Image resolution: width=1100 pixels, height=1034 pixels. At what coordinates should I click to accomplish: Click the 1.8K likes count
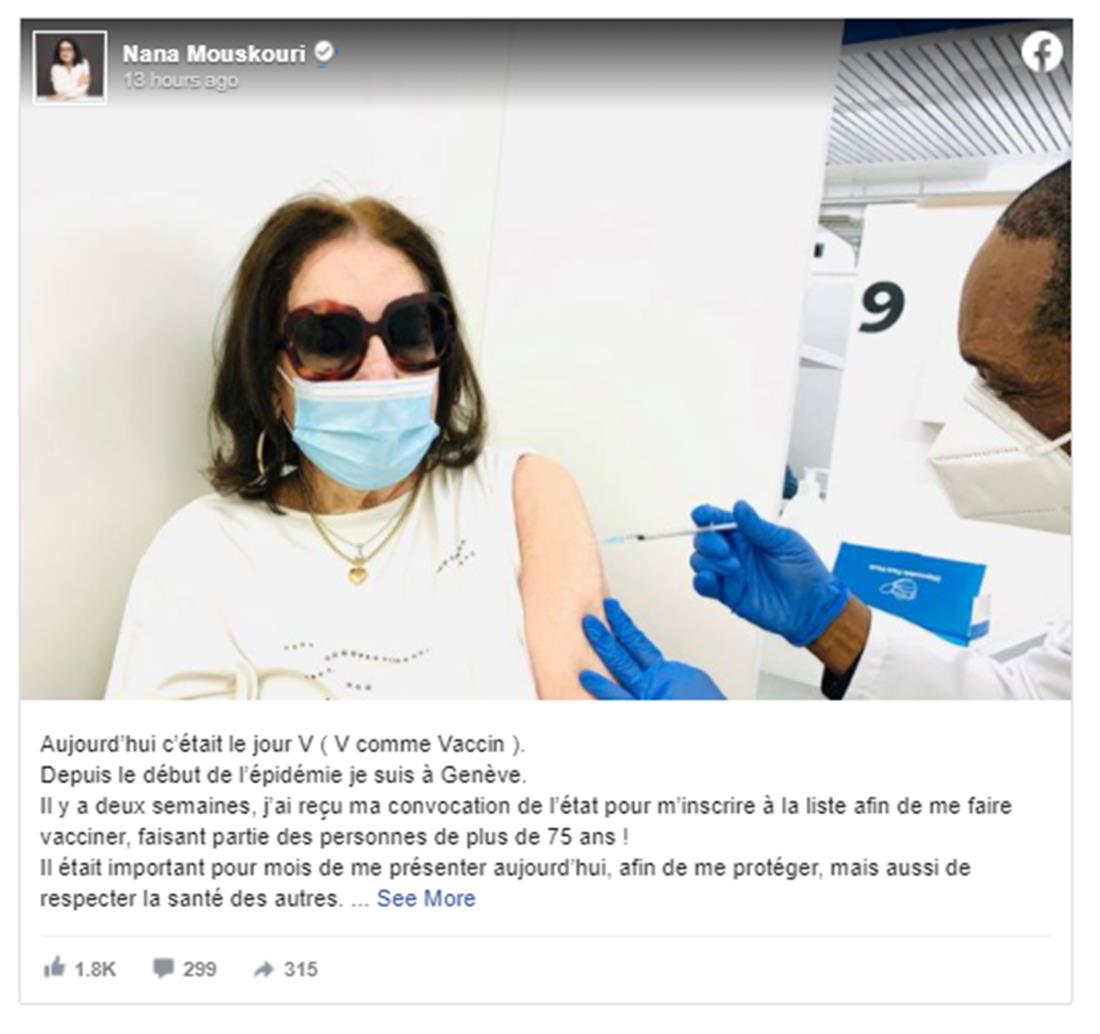click(x=95, y=969)
